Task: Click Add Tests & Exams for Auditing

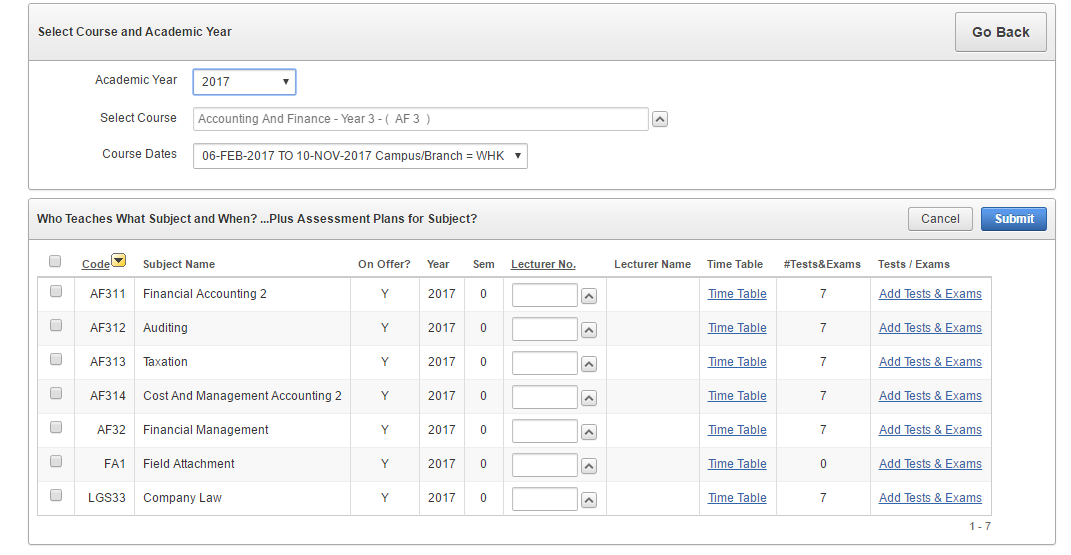Action: pos(930,328)
